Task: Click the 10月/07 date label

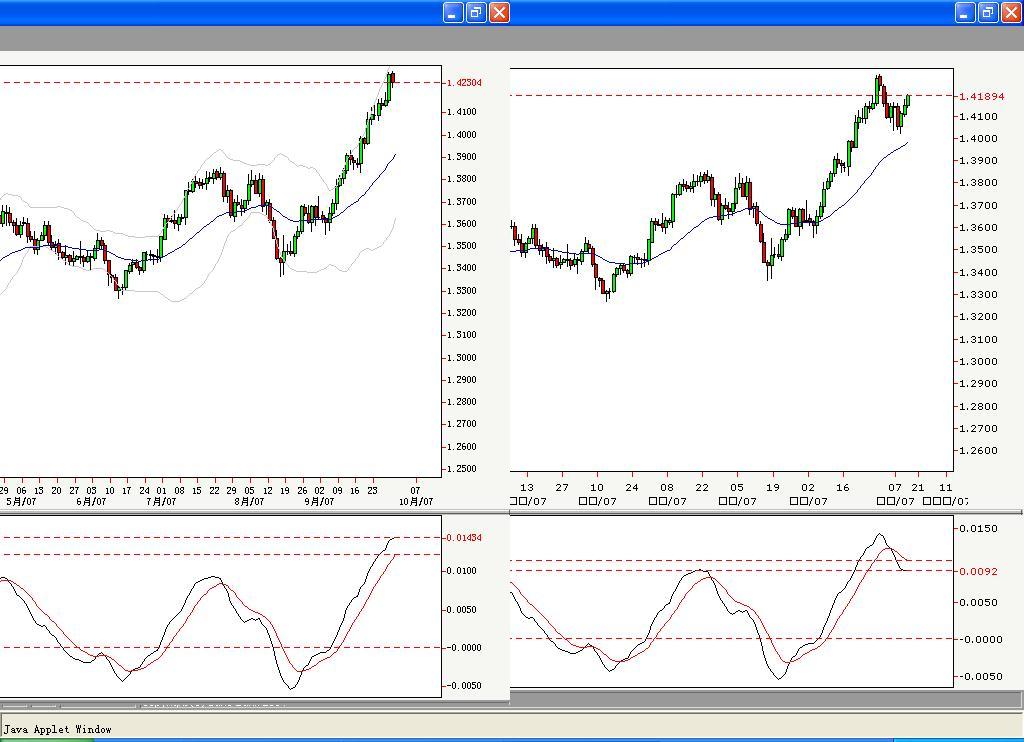Action: tap(416, 502)
